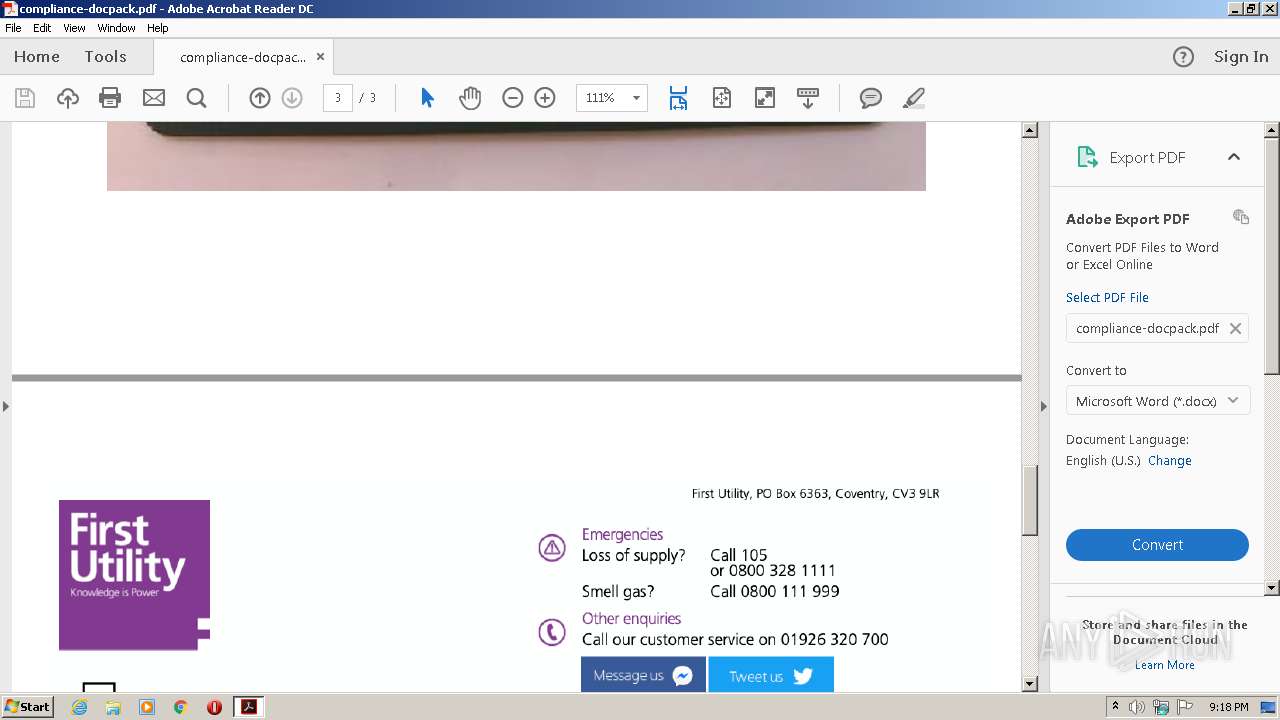
Task: Open the zoom level dropdown
Action: (636, 98)
